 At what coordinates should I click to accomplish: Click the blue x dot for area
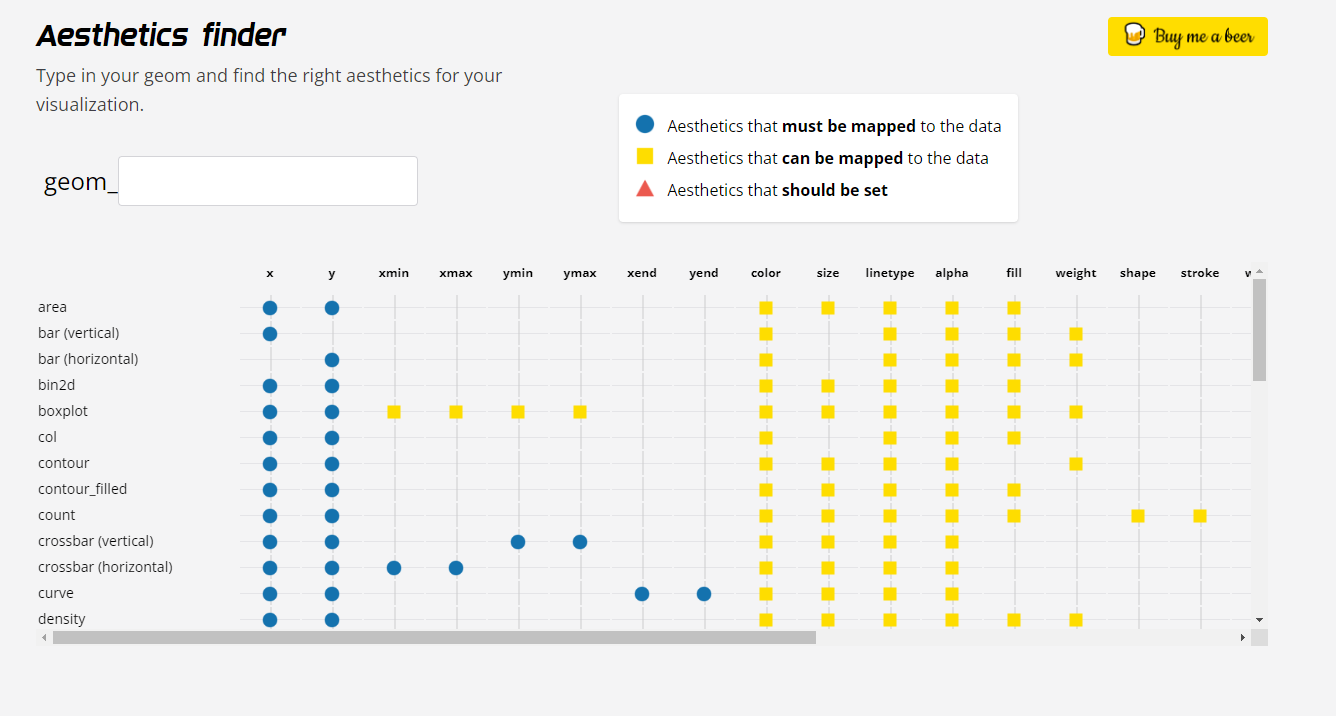270,308
